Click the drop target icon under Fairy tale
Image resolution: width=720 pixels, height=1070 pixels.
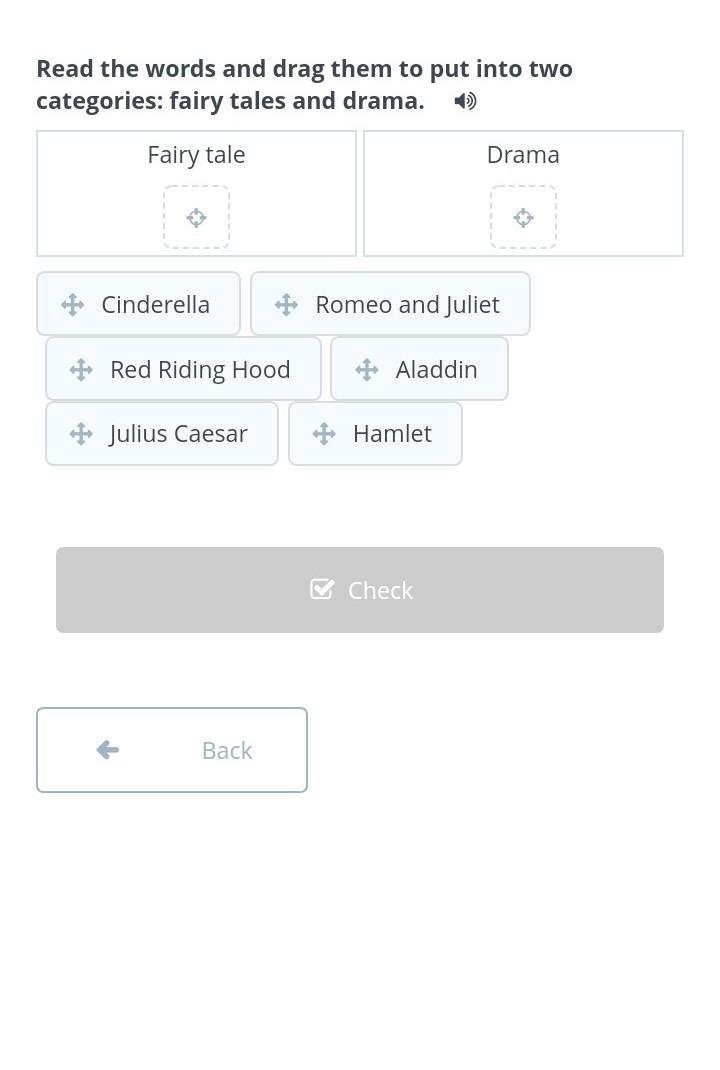coord(197,217)
